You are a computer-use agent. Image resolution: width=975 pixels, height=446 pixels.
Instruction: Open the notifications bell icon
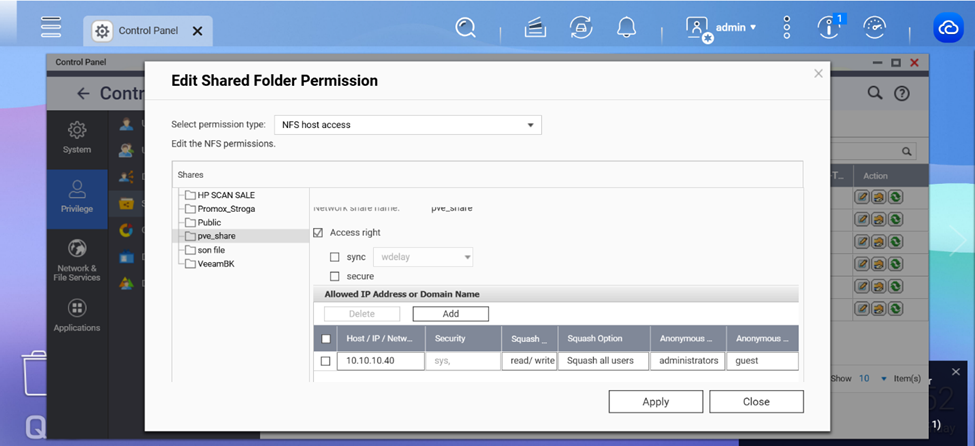(626, 28)
